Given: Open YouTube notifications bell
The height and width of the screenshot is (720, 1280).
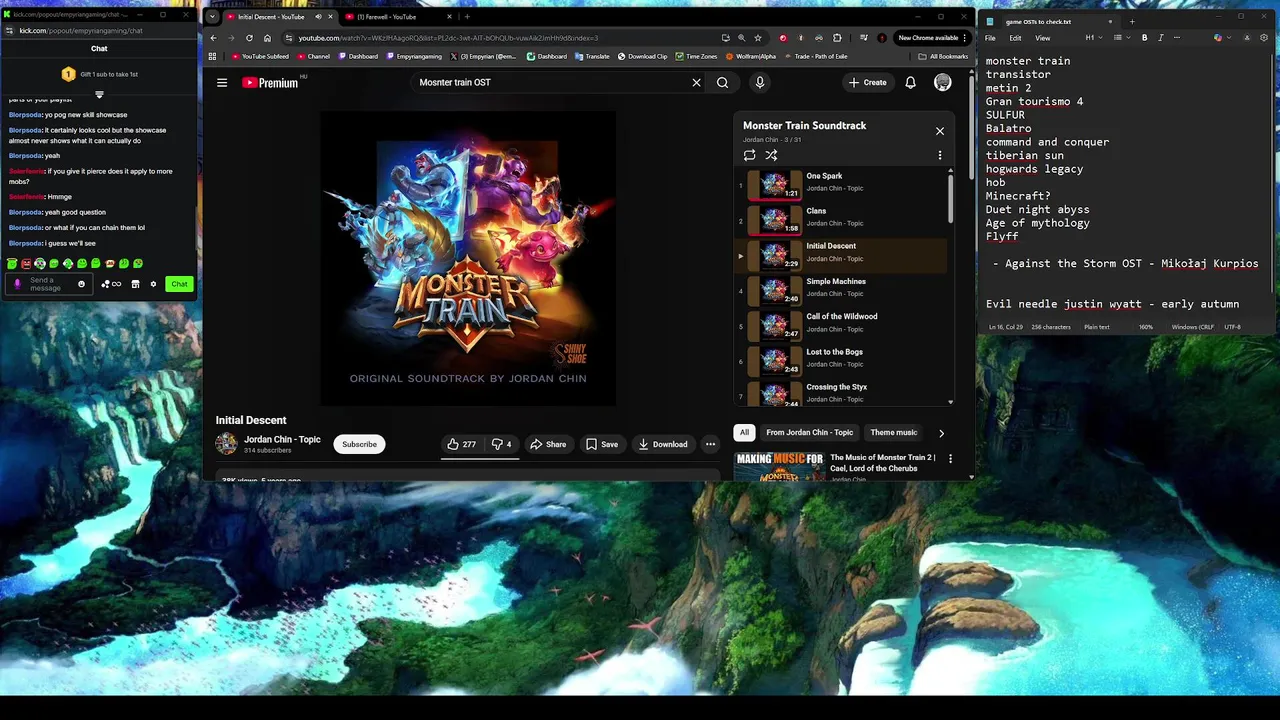Looking at the screenshot, I should coord(910,82).
